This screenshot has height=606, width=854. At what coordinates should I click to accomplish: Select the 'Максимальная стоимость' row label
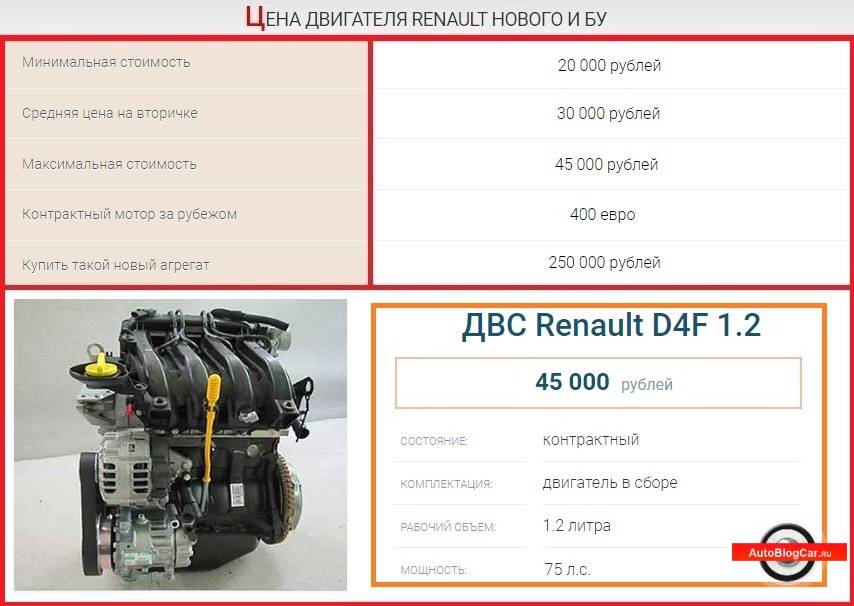[x=109, y=164]
